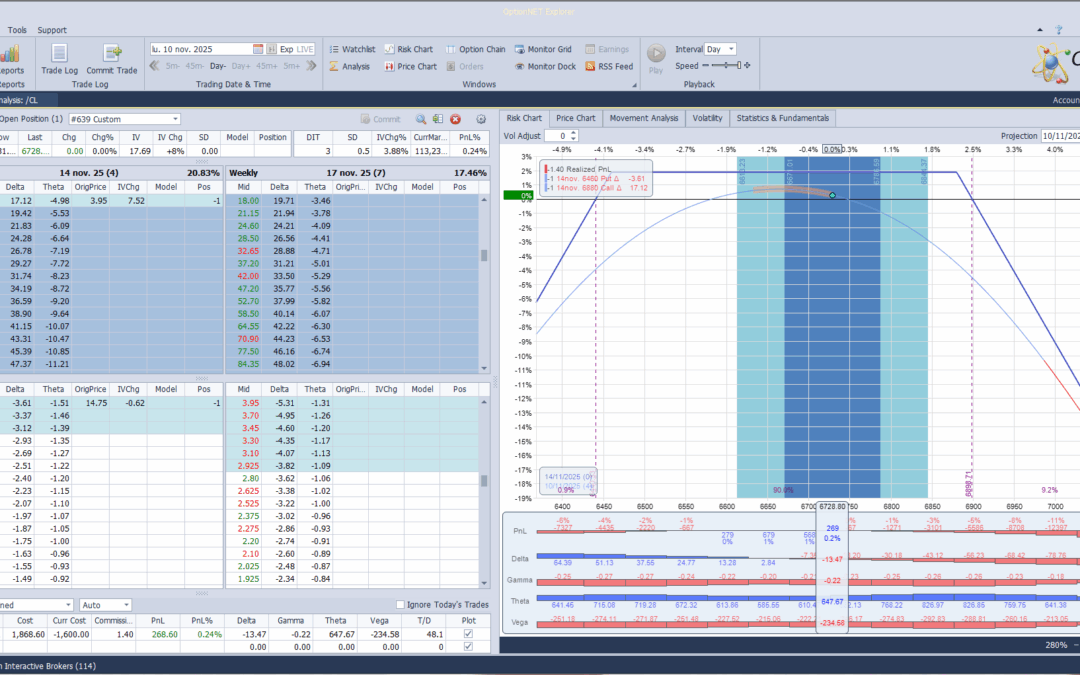Click the 268.60 PnL value
This screenshot has height=675, width=1080.
164,634
